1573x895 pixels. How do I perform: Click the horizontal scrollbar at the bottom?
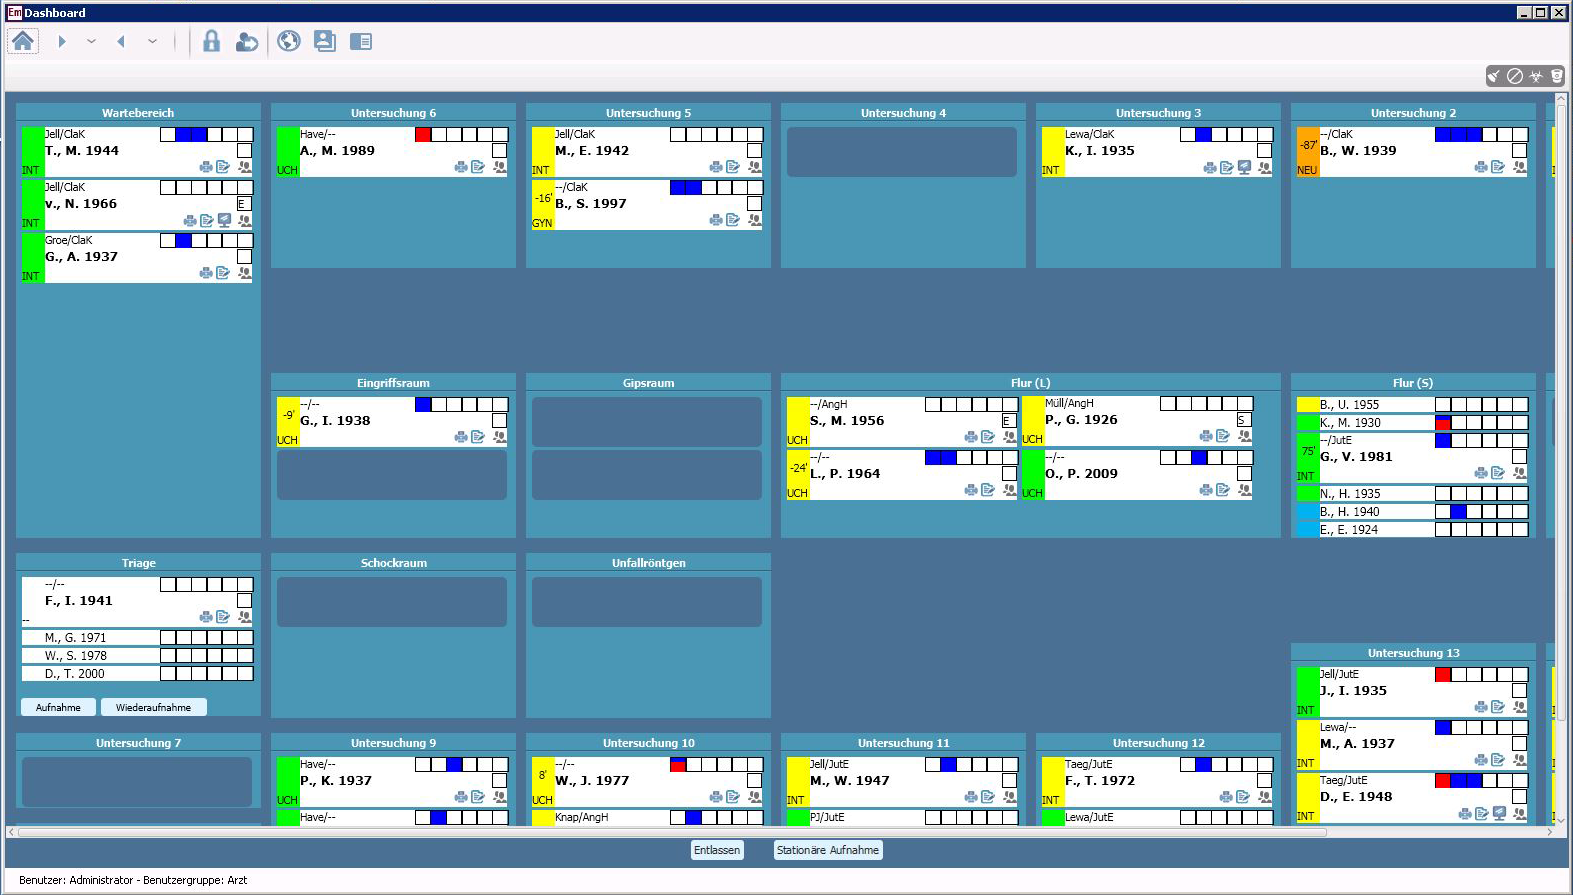[x=670, y=832]
